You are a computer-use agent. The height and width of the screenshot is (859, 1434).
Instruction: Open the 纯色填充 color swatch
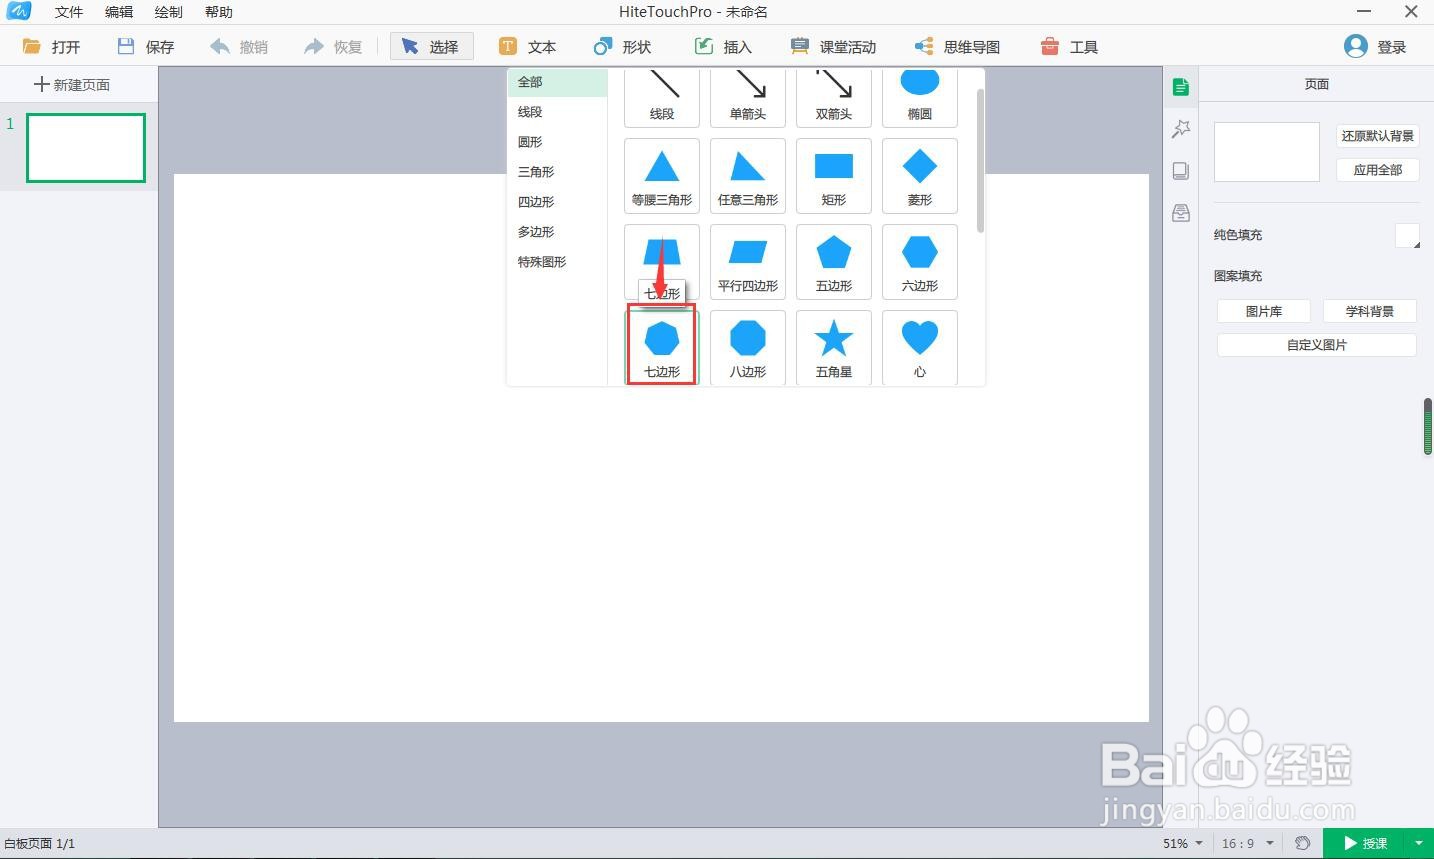[1407, 236]
